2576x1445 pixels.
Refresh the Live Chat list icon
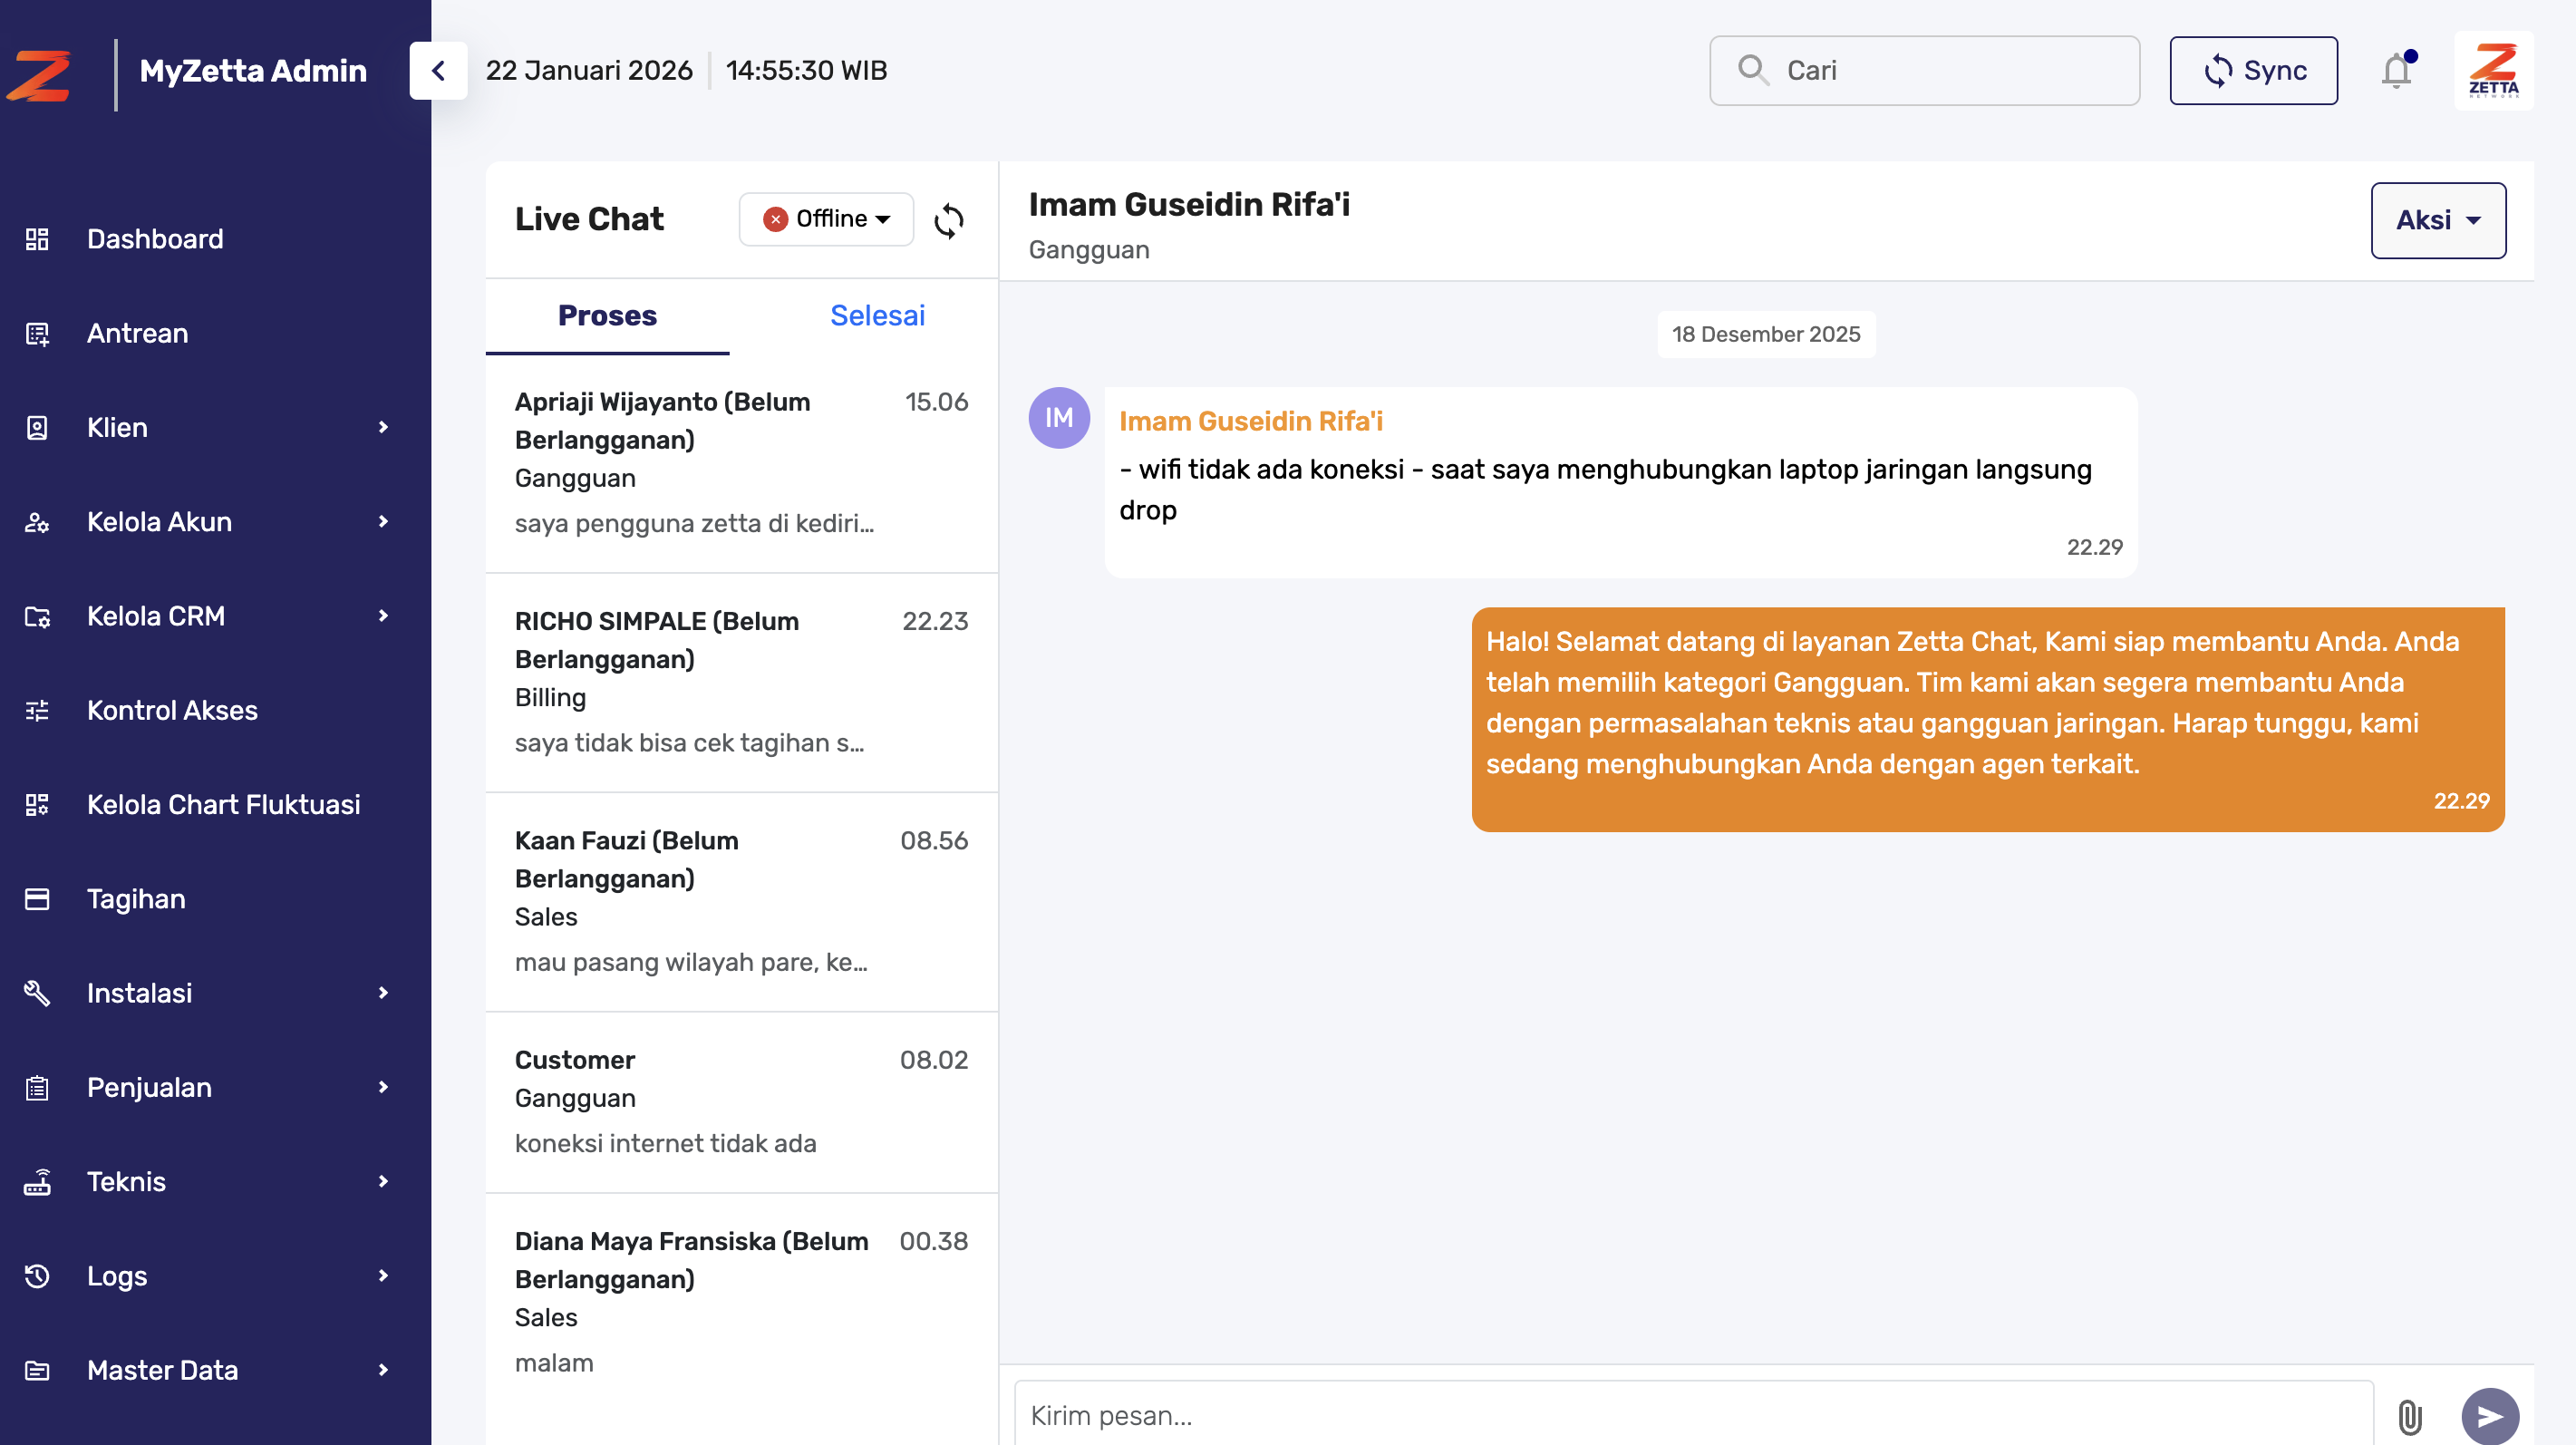[x=948, y=220]
